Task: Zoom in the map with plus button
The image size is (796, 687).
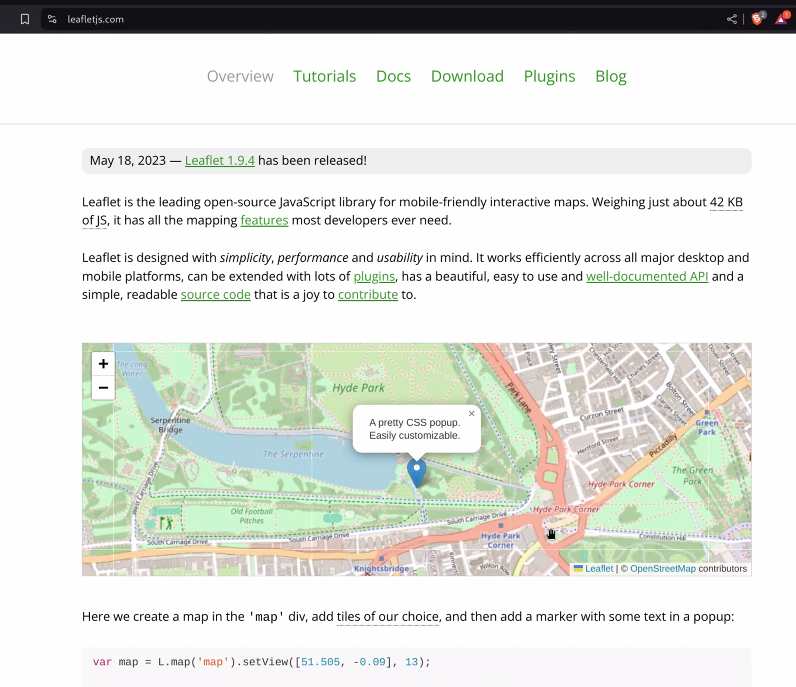Action: pyautogui.click(x=104, y=364)
